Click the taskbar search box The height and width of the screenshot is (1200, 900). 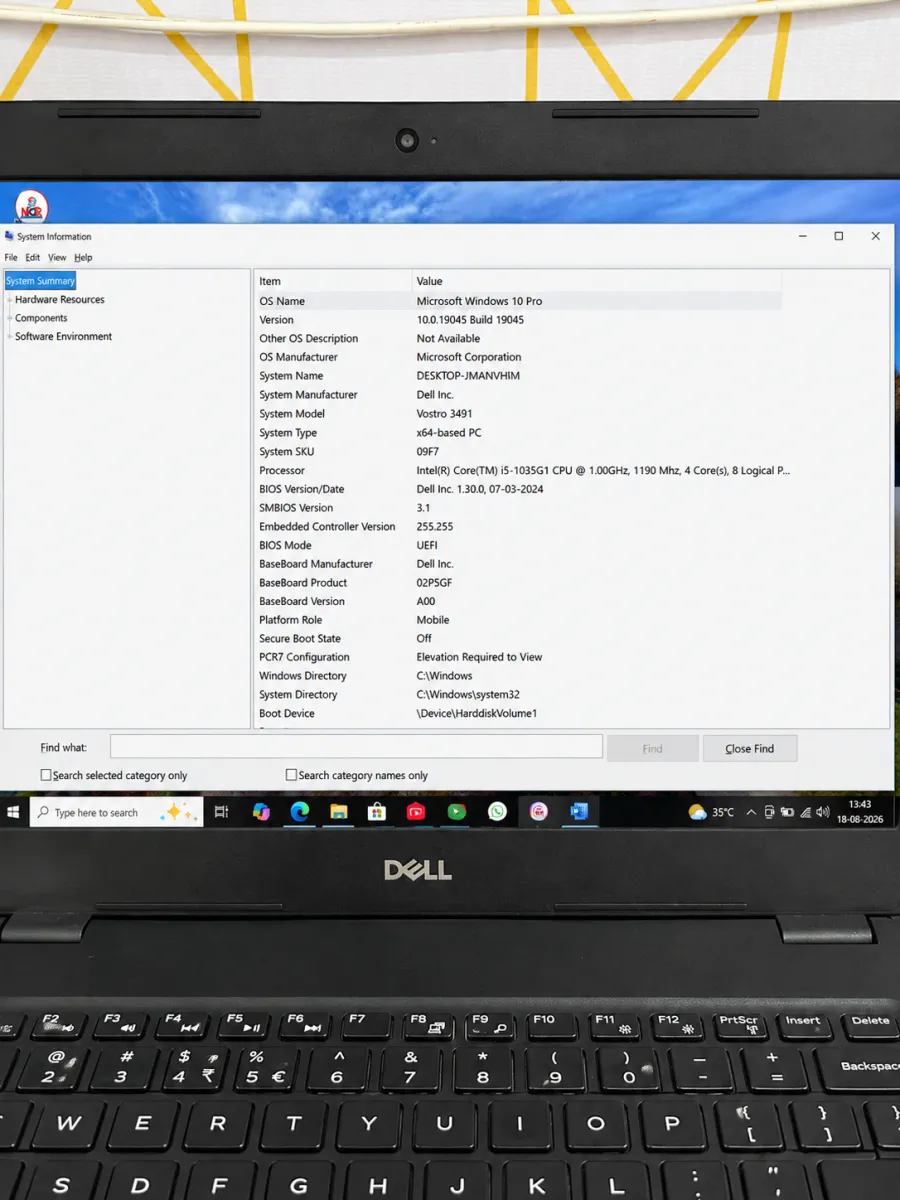click(x=116, y=812)
